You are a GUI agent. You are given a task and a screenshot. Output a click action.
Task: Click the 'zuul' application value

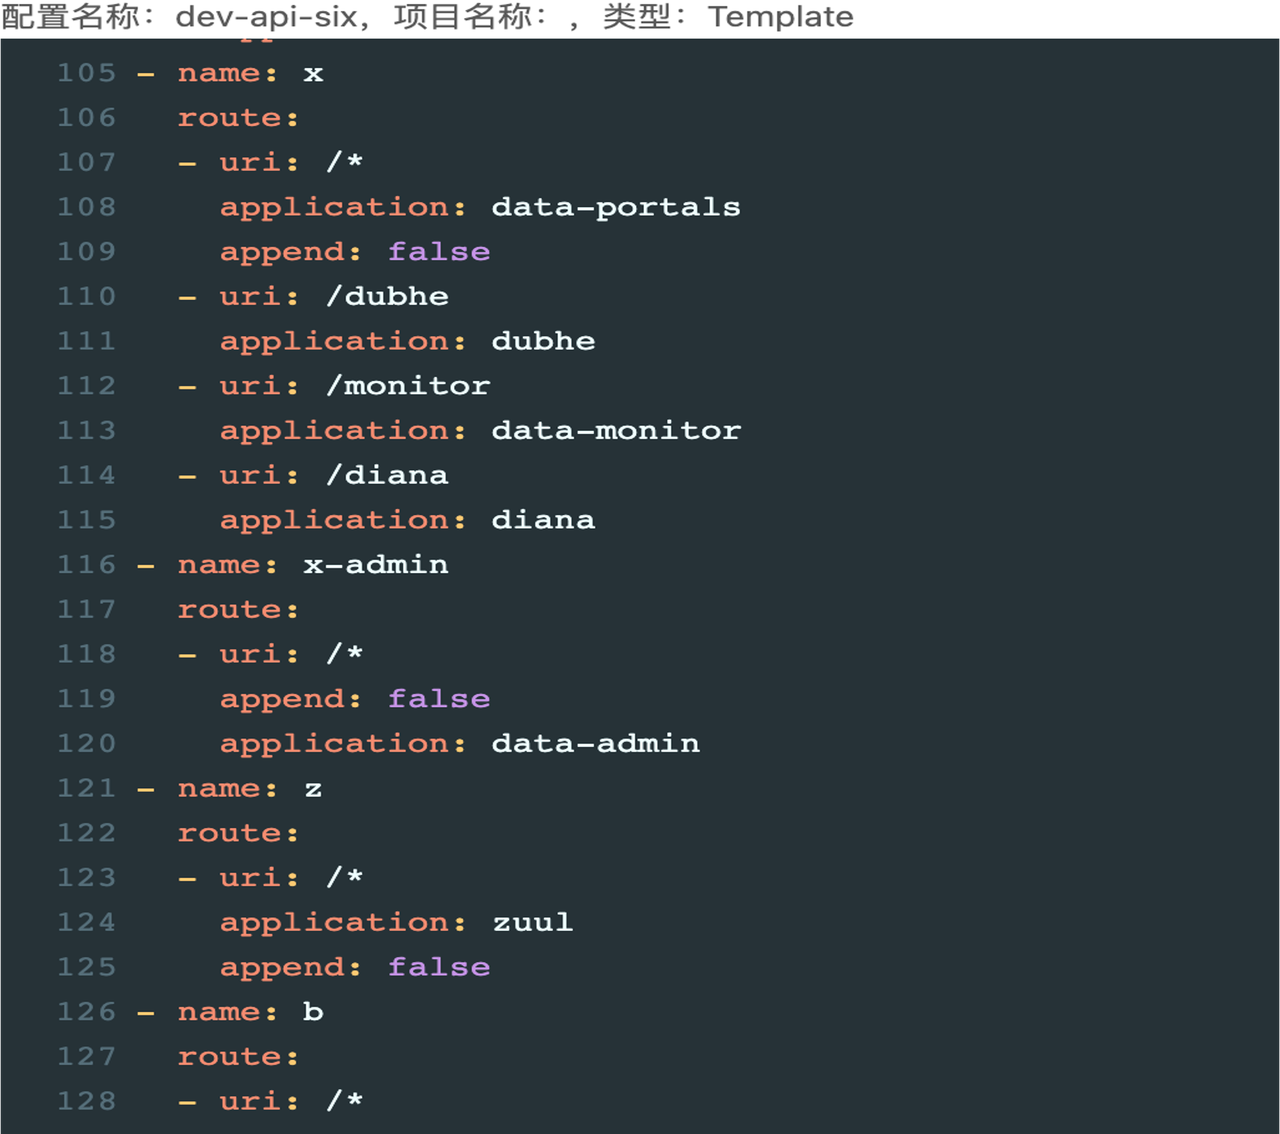(x=532, y=922)
